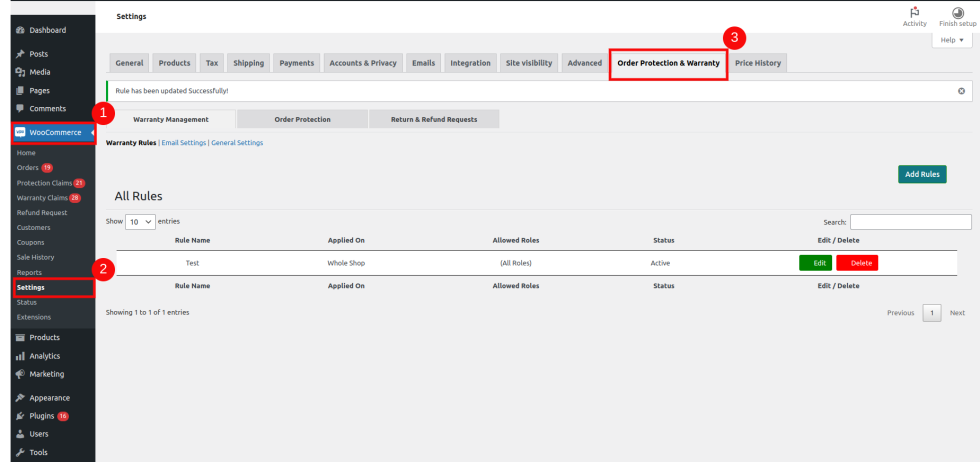Screen dimensions: 980x462
Task: Open the Return & Refund Requests sub-tab
Action: (x=434, y=119)
